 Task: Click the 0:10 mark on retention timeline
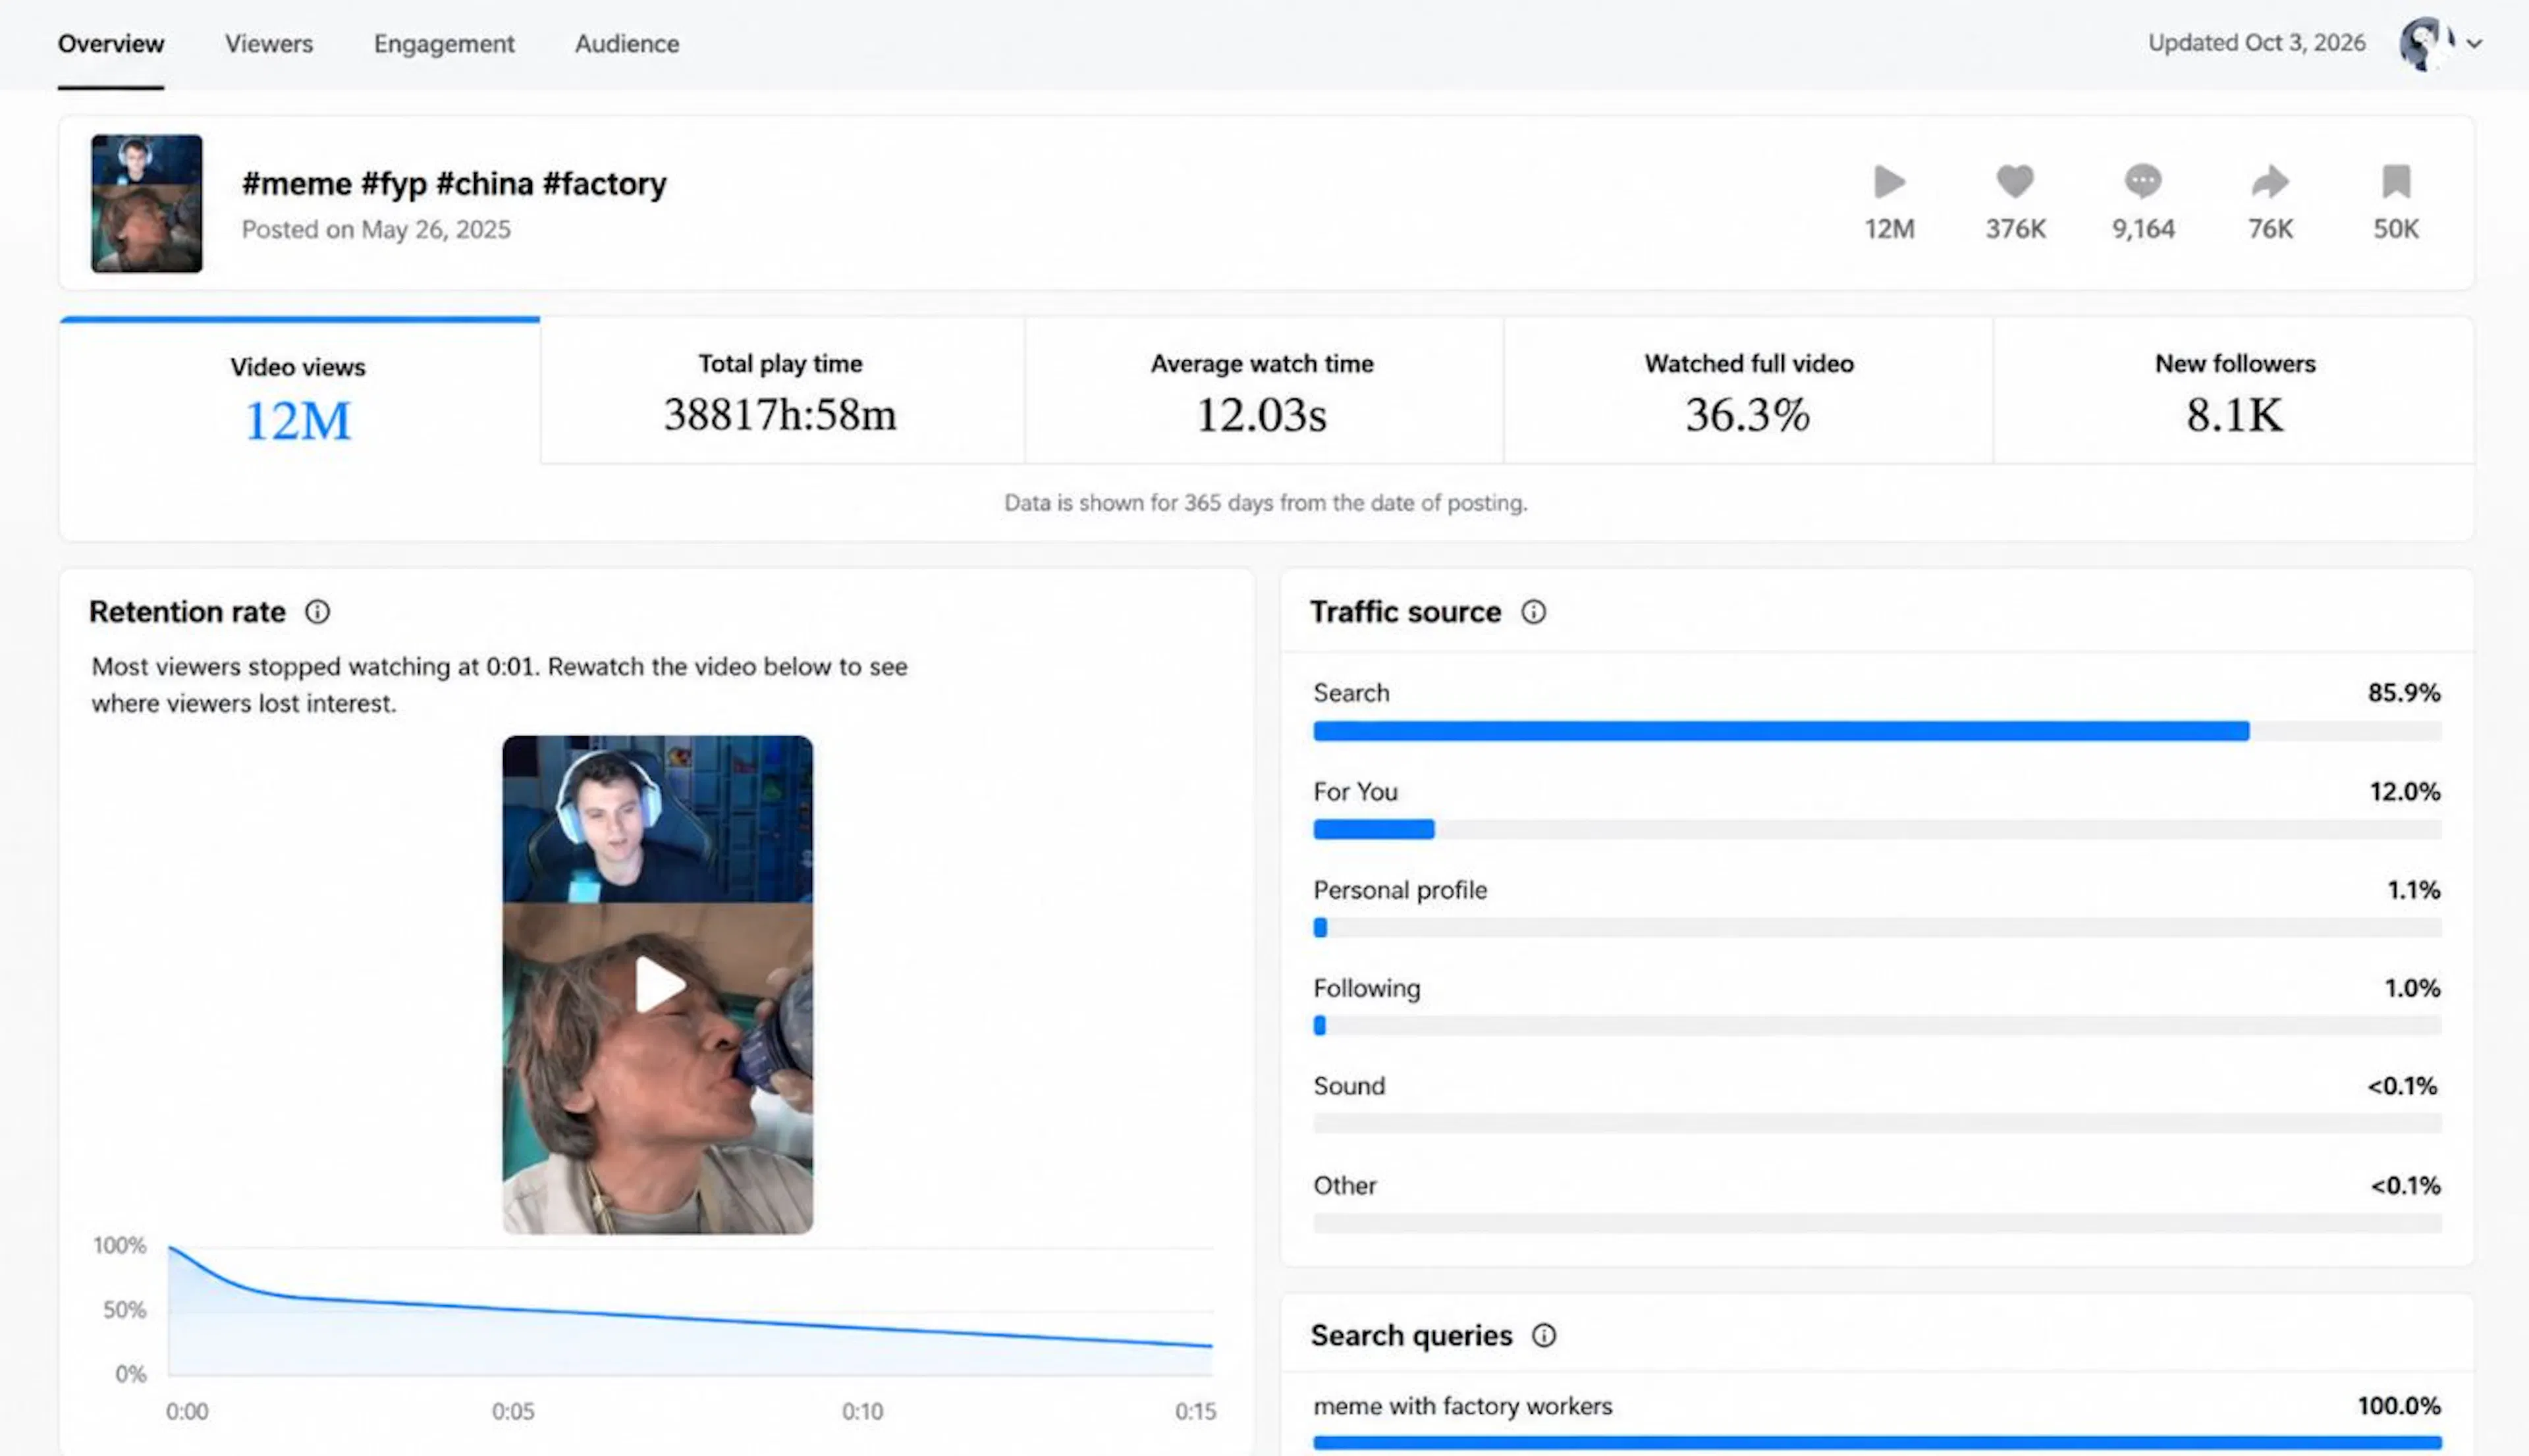pyautogui.click(x=862, y=1412)
